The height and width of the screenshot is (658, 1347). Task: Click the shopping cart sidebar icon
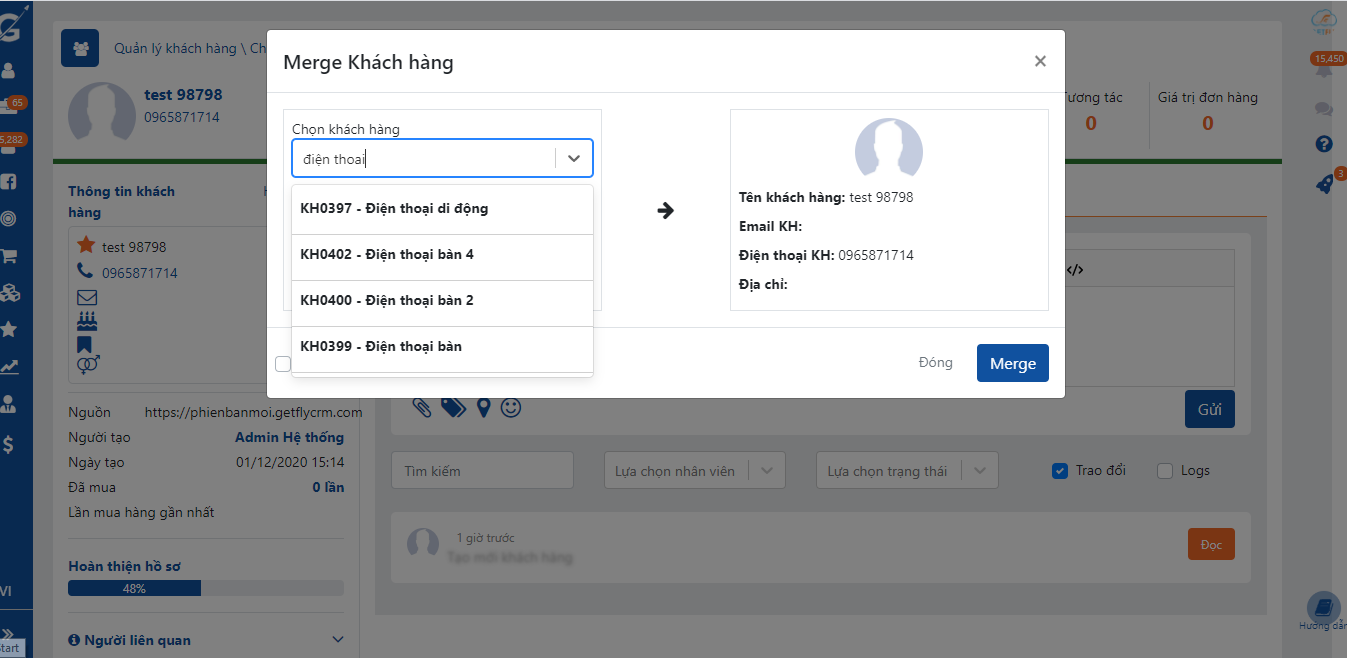[x=9, y=256]
